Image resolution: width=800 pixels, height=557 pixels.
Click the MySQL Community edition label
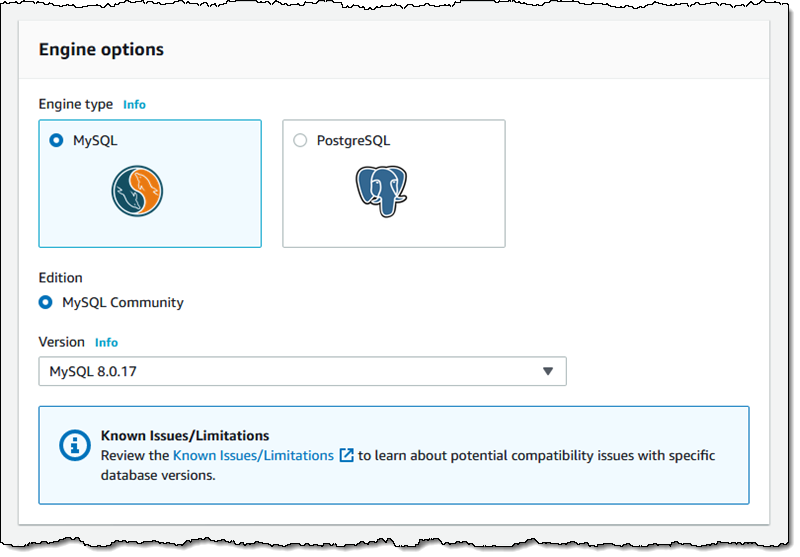(x=123, y=302)
